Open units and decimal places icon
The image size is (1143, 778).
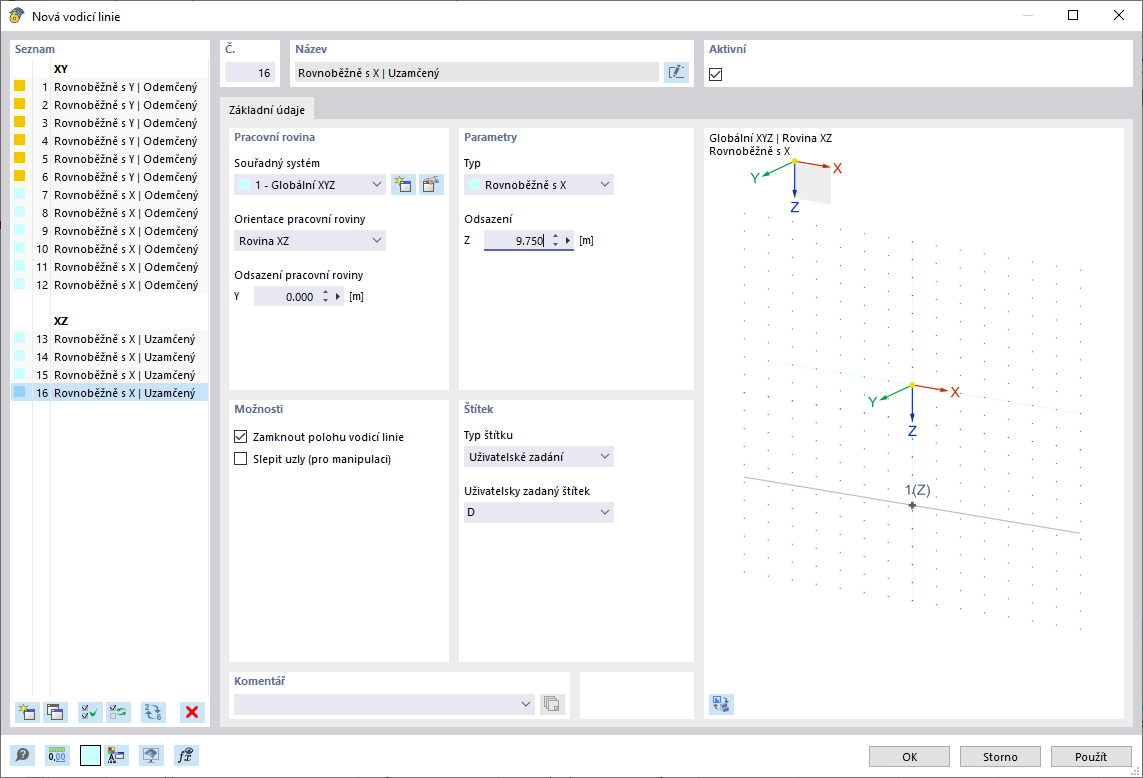click(56, 755)
